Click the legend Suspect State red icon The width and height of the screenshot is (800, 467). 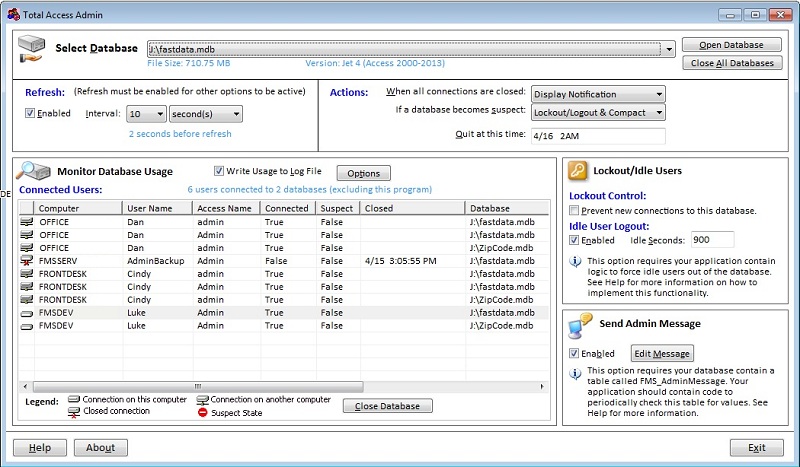click(x=203, y=412)
